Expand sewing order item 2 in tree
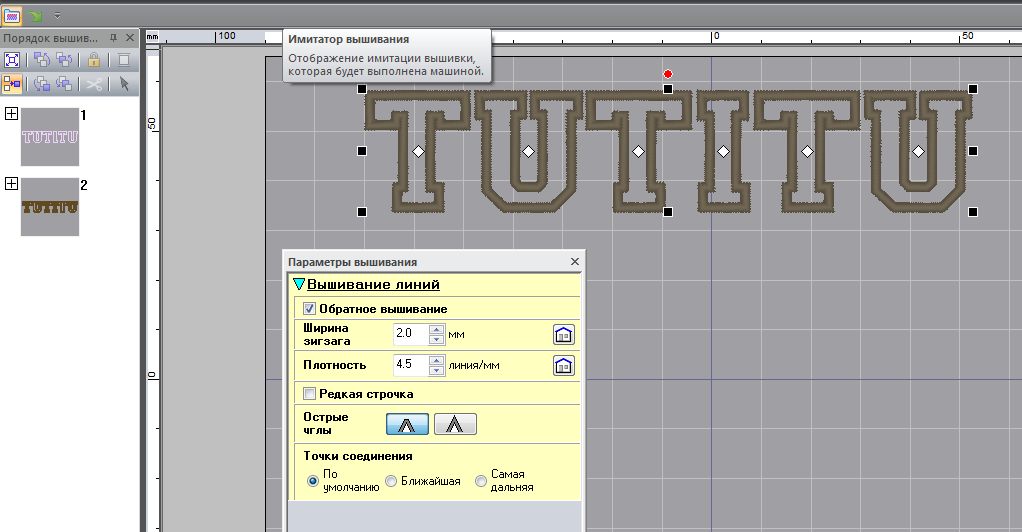The width and height of the screenshot is (1022, 532). (11, 184)
